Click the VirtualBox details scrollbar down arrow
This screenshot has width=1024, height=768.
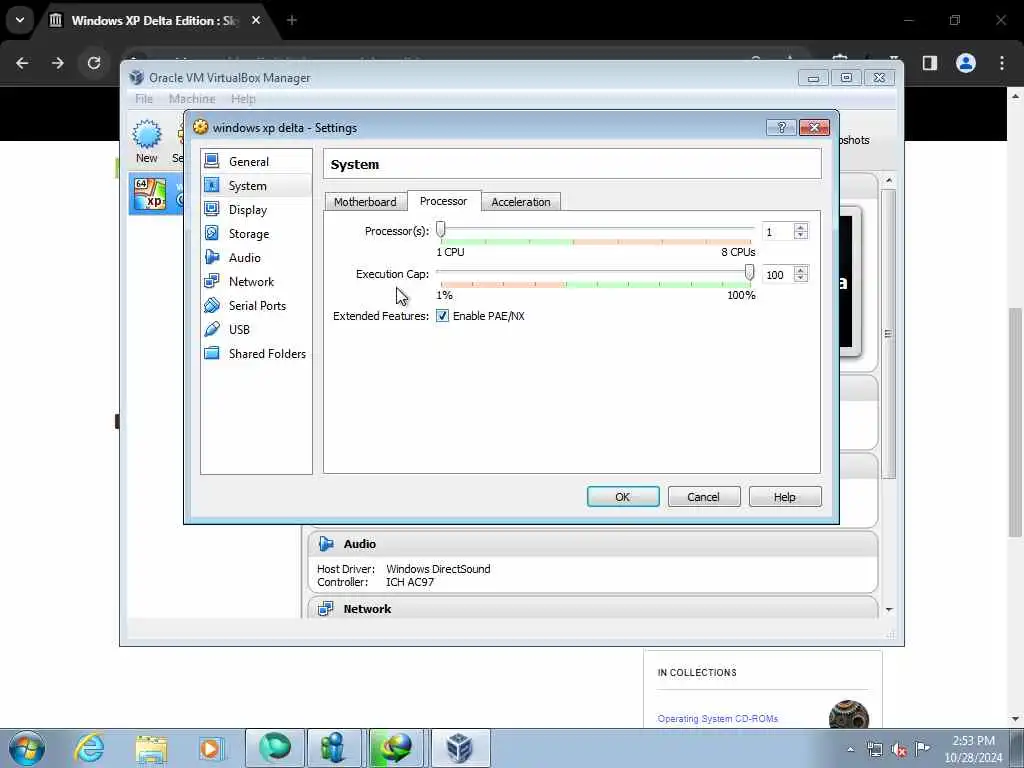coord(889,609)
